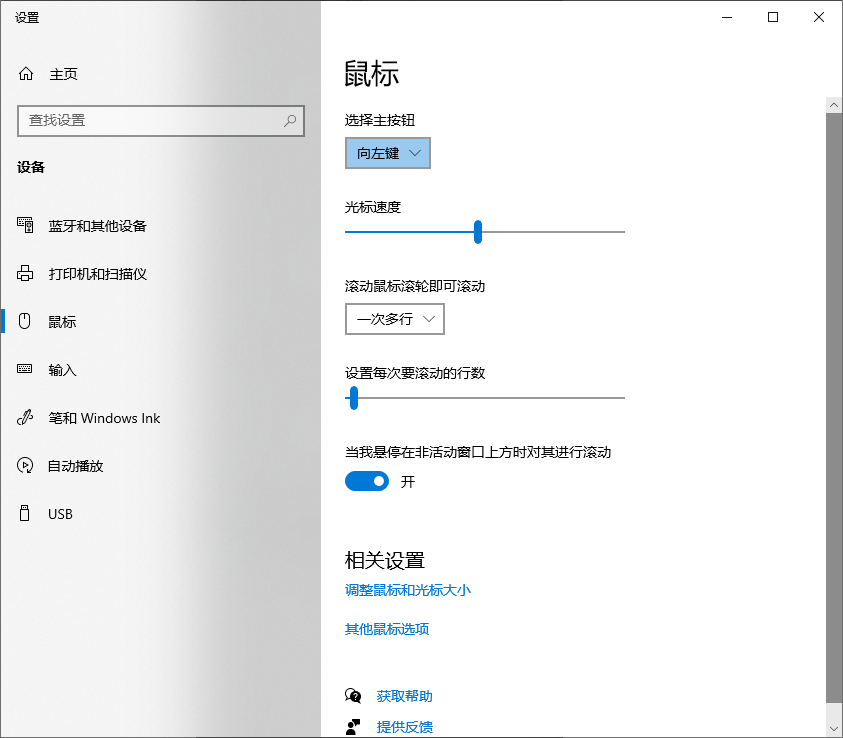Image resolution: width=843 pixels, height=738 pixels.
Task: Open 其他鼠标选项 link
Action: (x=387, y=628)
